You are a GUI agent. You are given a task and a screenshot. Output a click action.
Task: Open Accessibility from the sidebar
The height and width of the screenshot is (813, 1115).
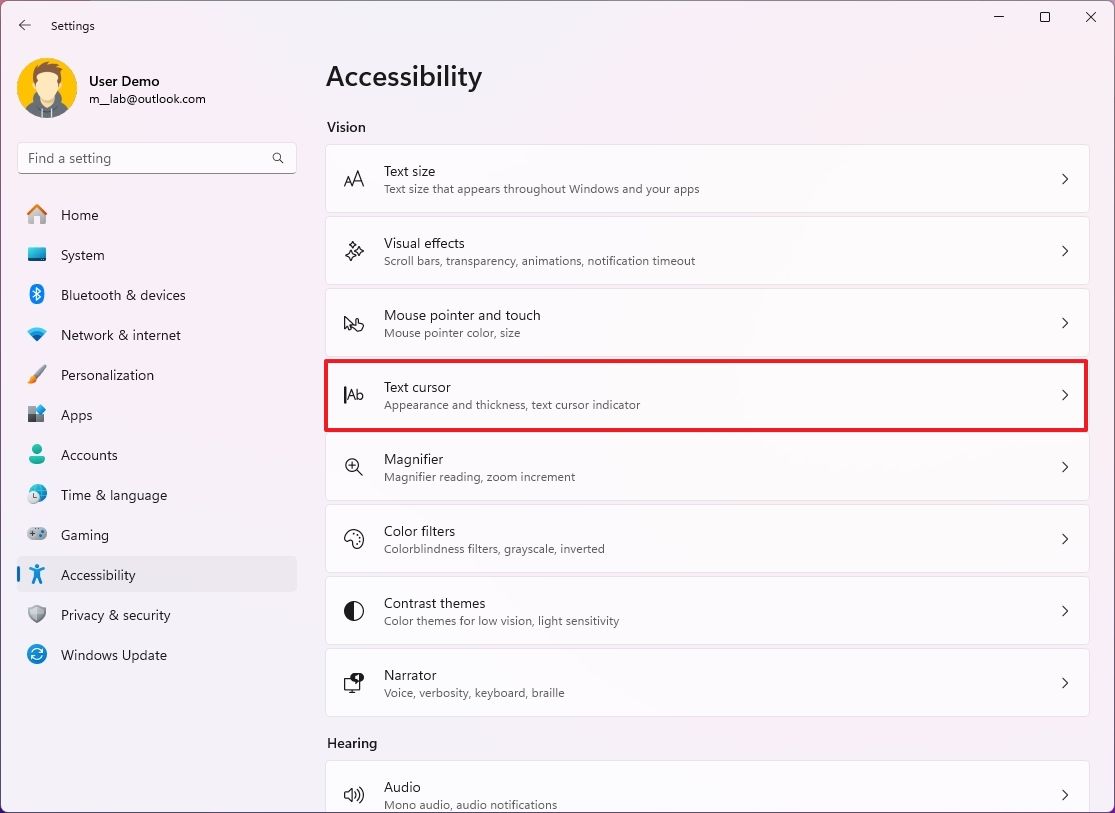[98, 574]
